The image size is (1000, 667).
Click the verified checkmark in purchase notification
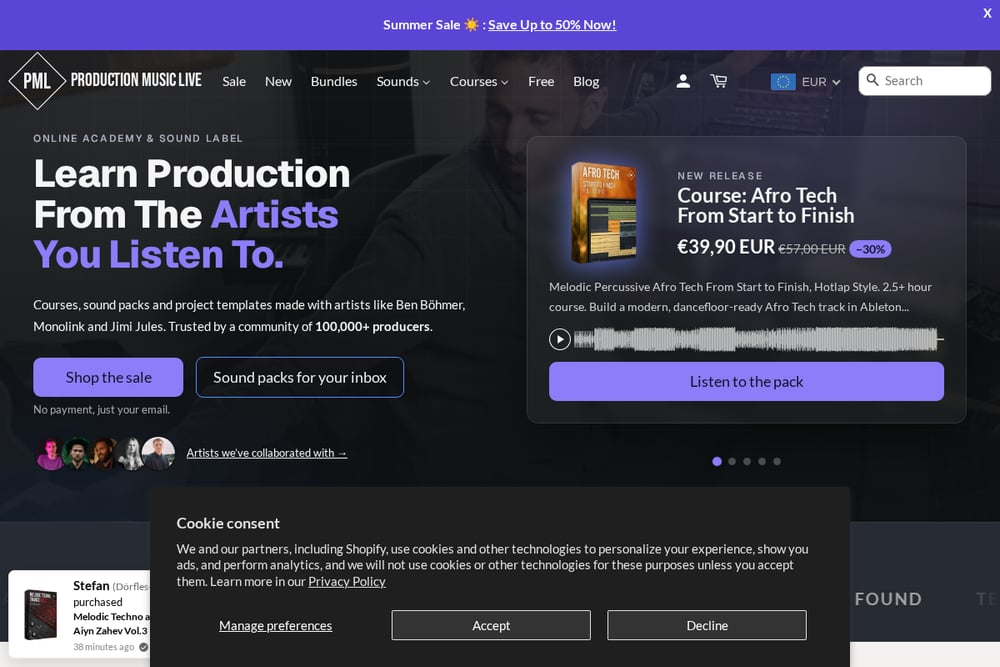coord(143,647)
